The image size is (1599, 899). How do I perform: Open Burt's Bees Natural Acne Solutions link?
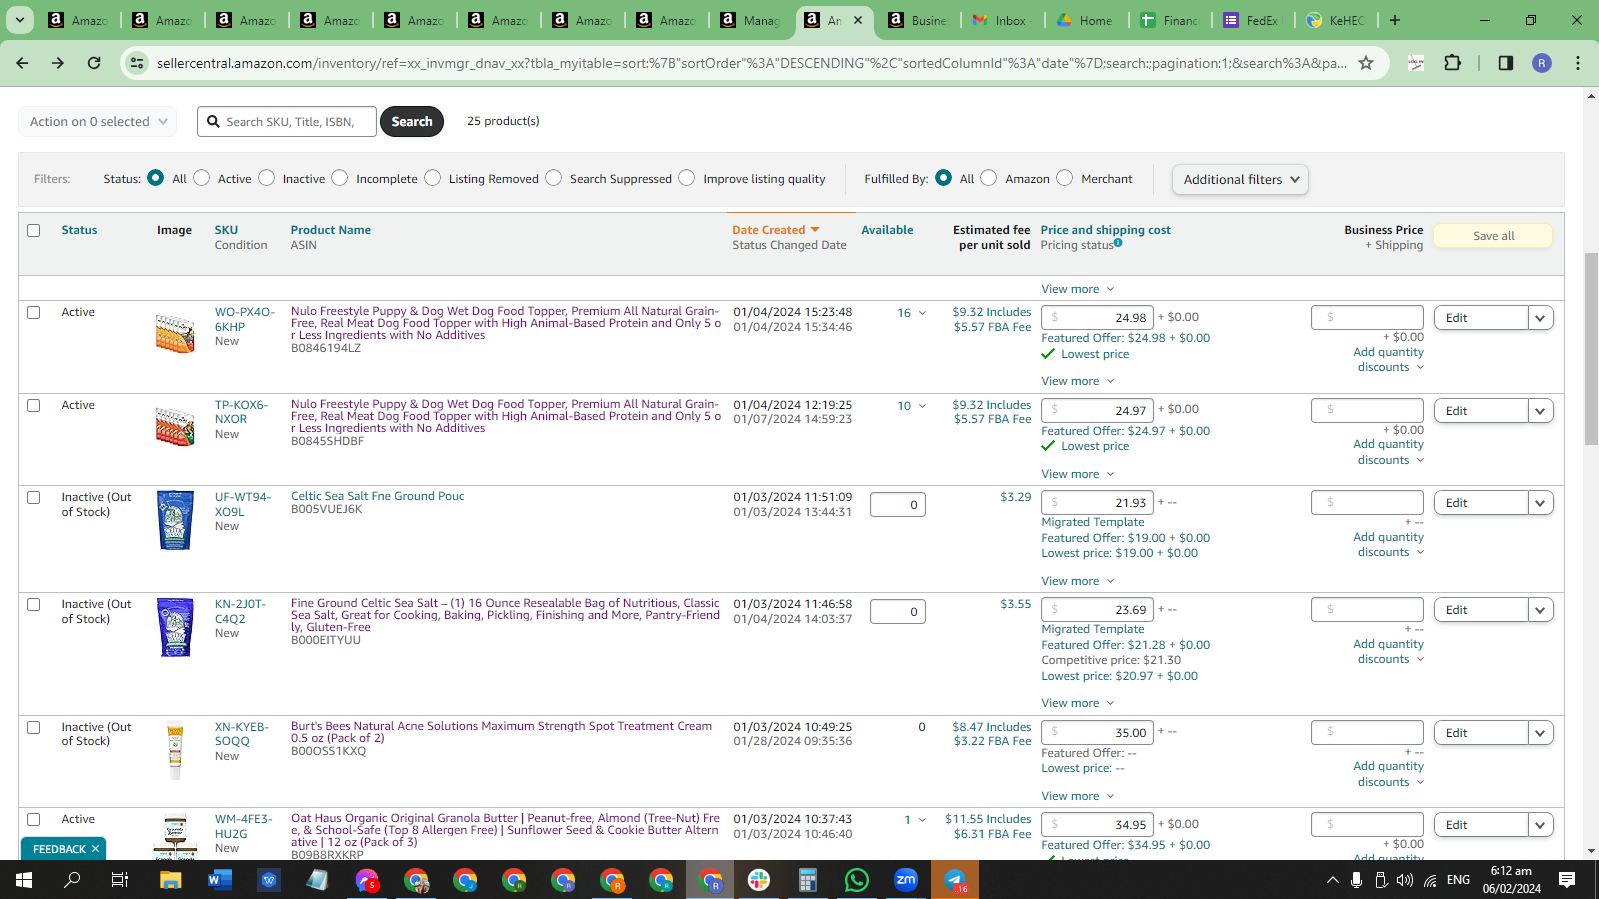tap(501, 732)
